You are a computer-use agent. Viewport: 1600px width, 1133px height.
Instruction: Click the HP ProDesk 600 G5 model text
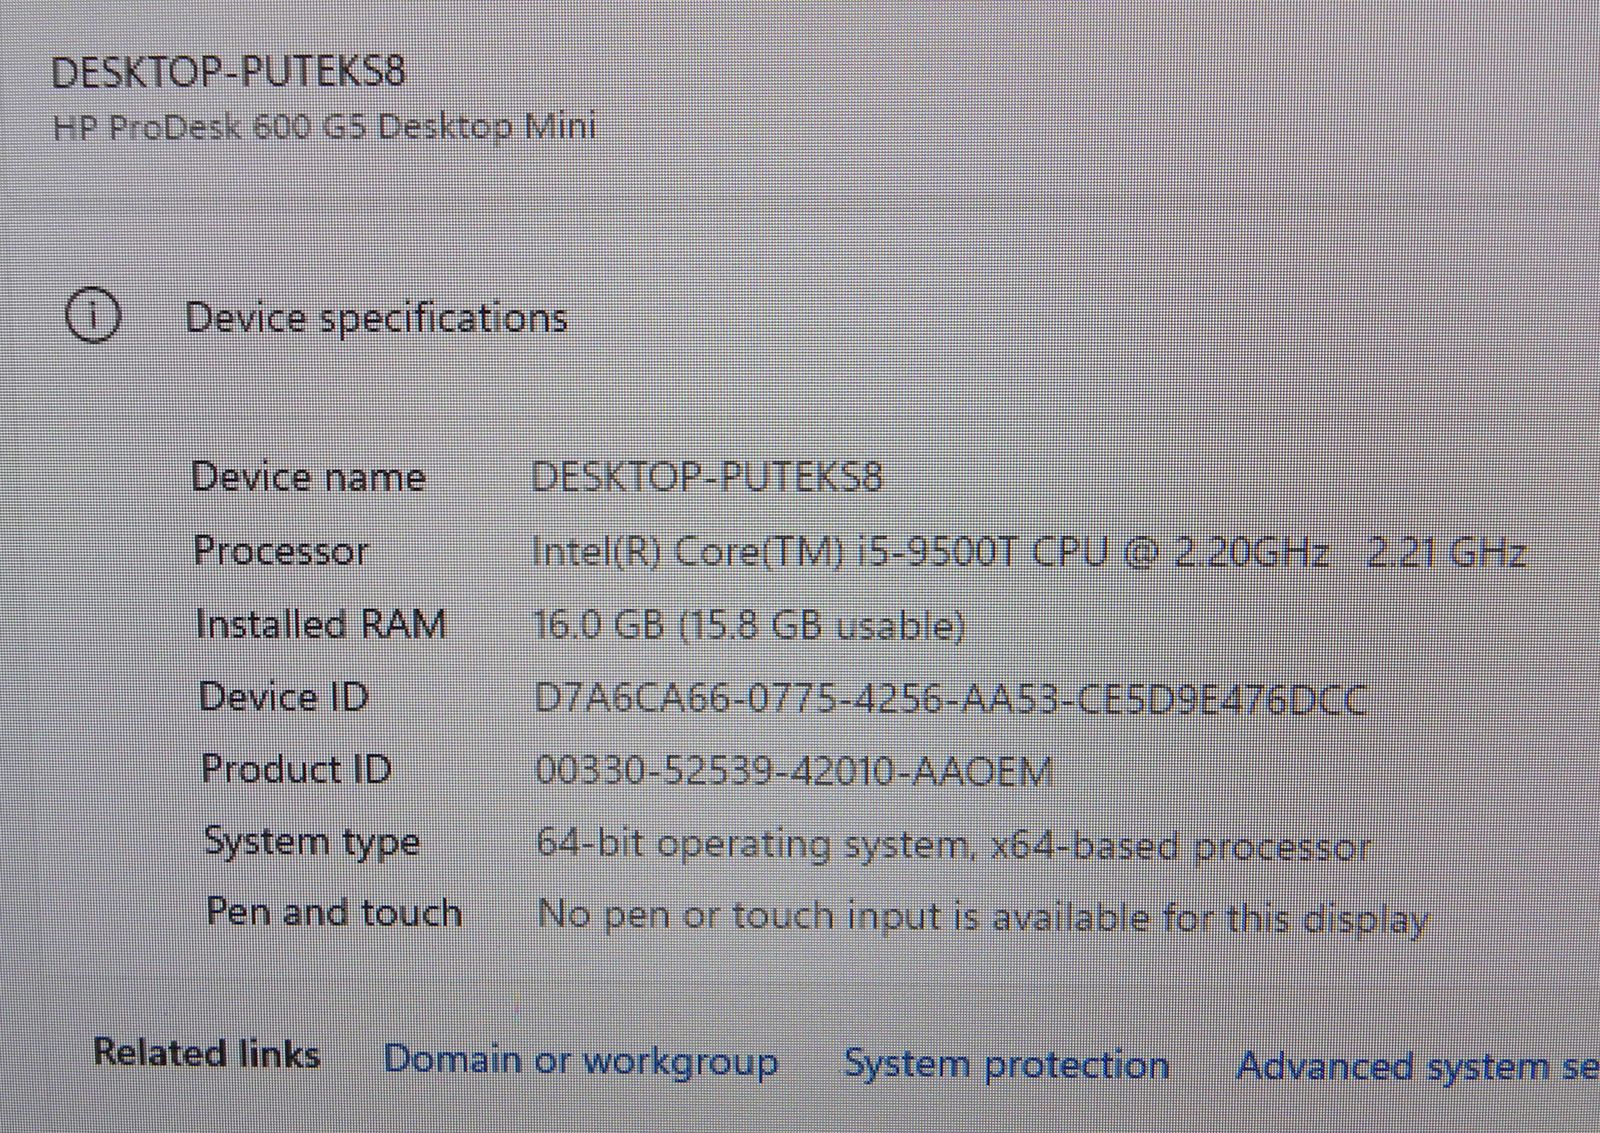[324, 127]
